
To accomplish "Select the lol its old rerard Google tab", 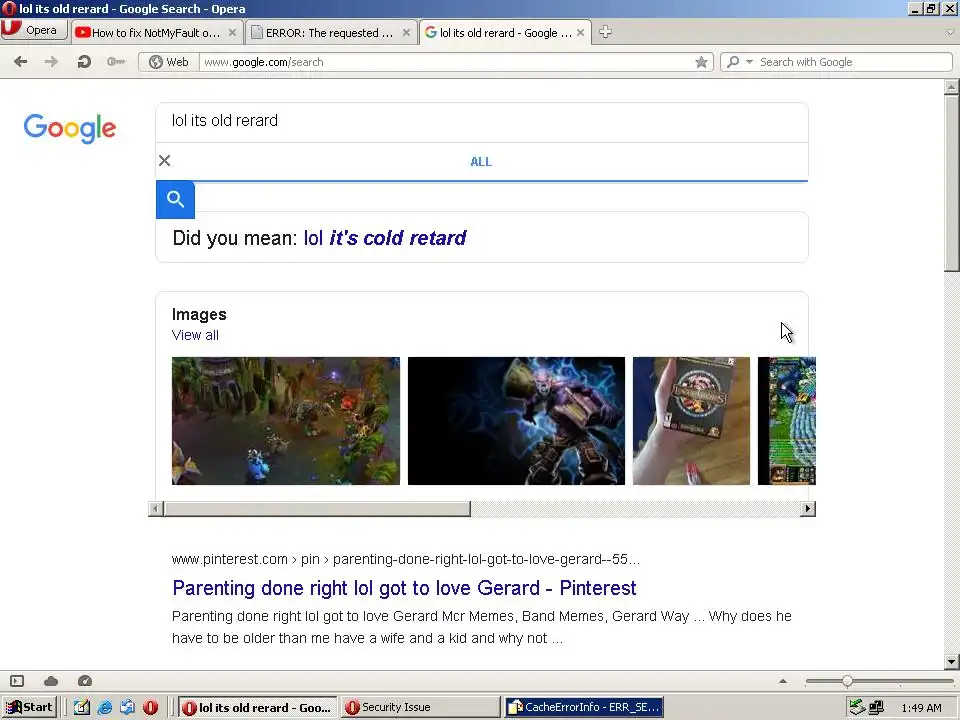I will click(x=505, y=32).
